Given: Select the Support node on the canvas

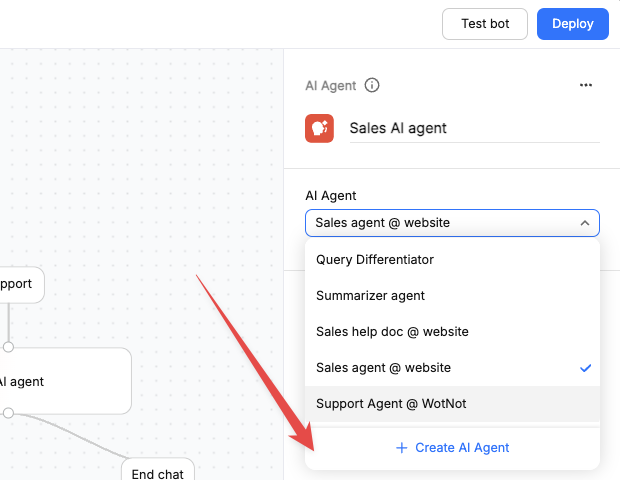Looking at the screenshot, I should 18,284.
